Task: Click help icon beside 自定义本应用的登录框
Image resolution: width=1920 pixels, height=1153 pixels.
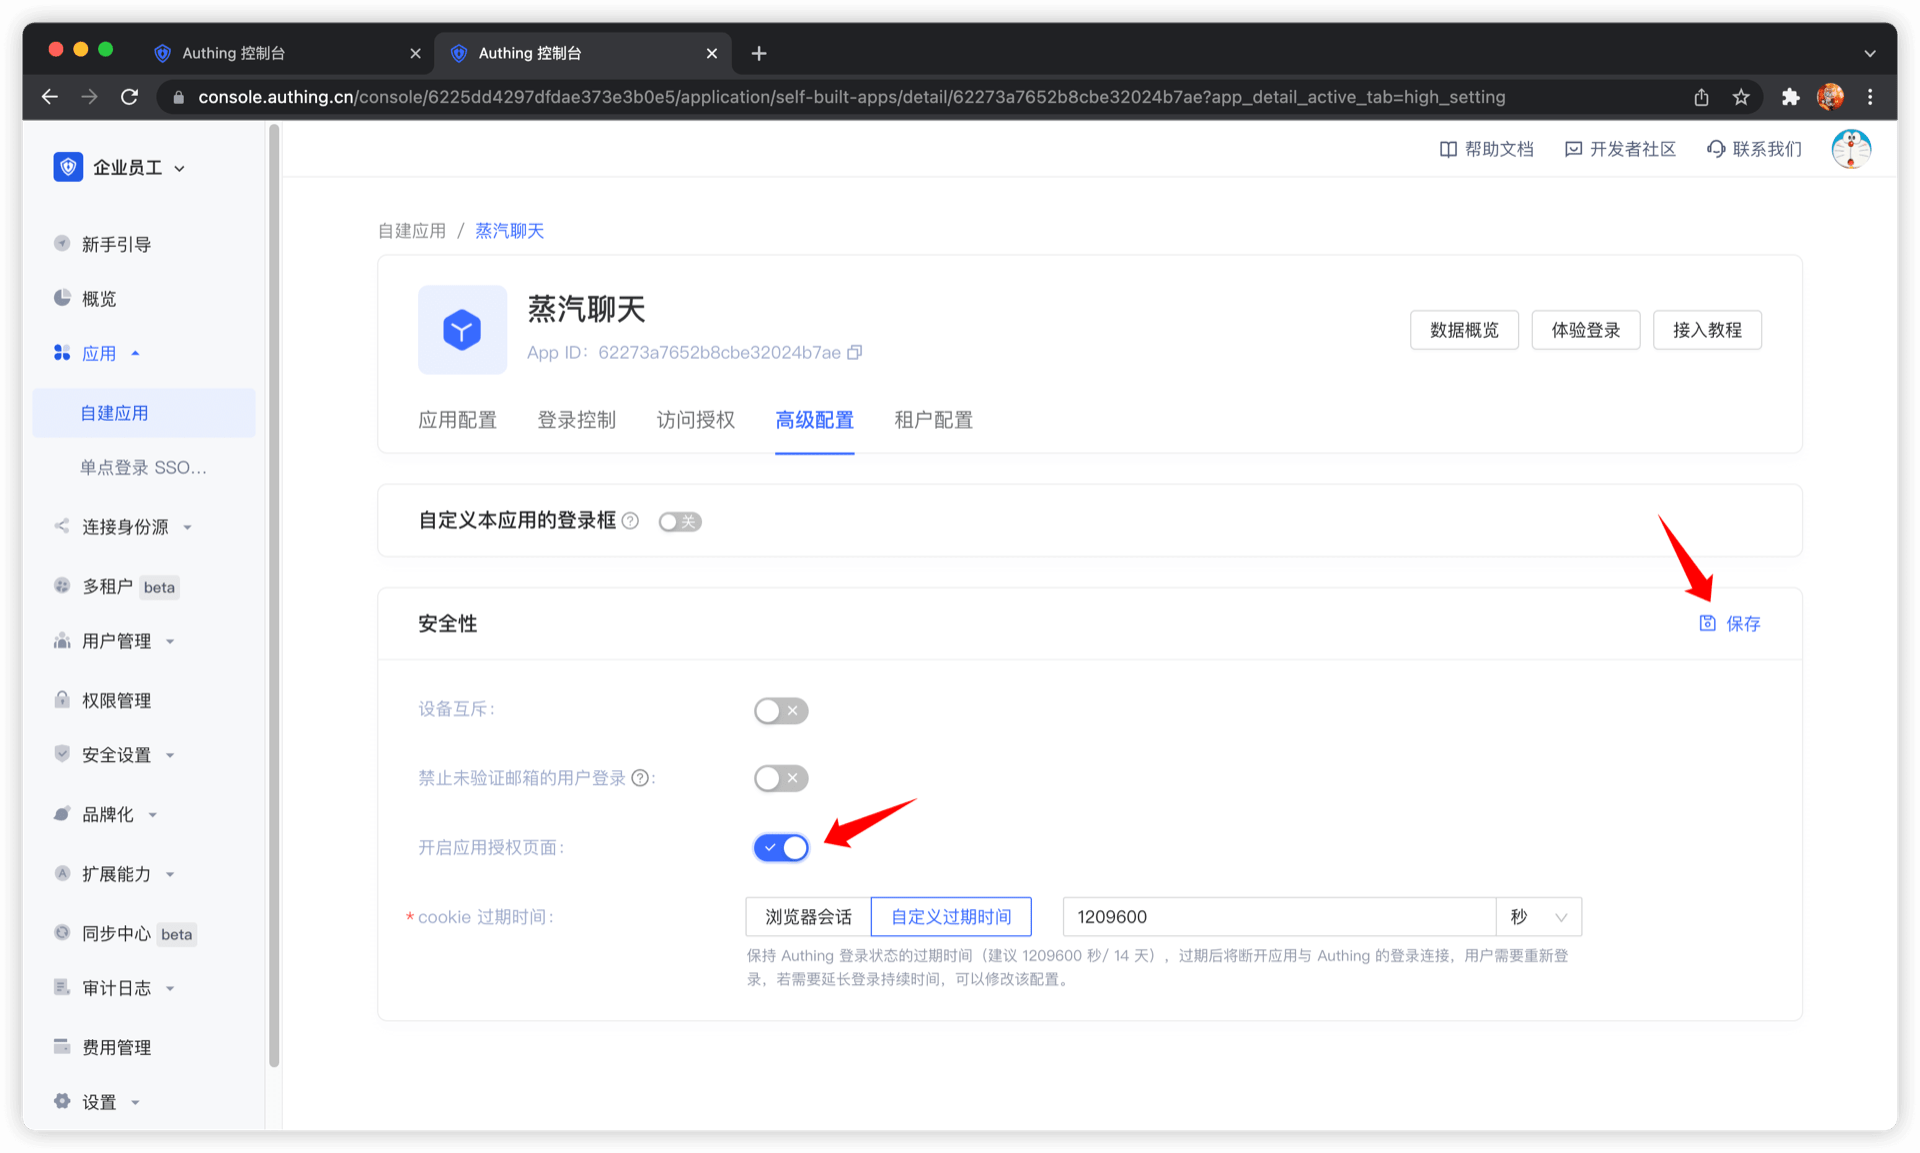Action: 630,521
